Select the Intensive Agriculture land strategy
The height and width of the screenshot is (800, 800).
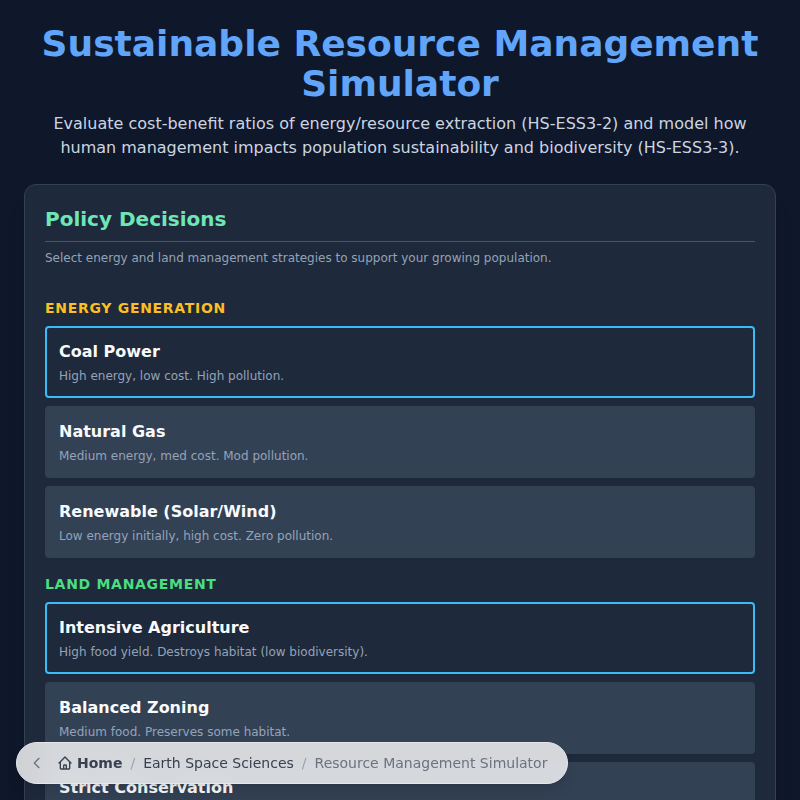[x=400, y=638]
